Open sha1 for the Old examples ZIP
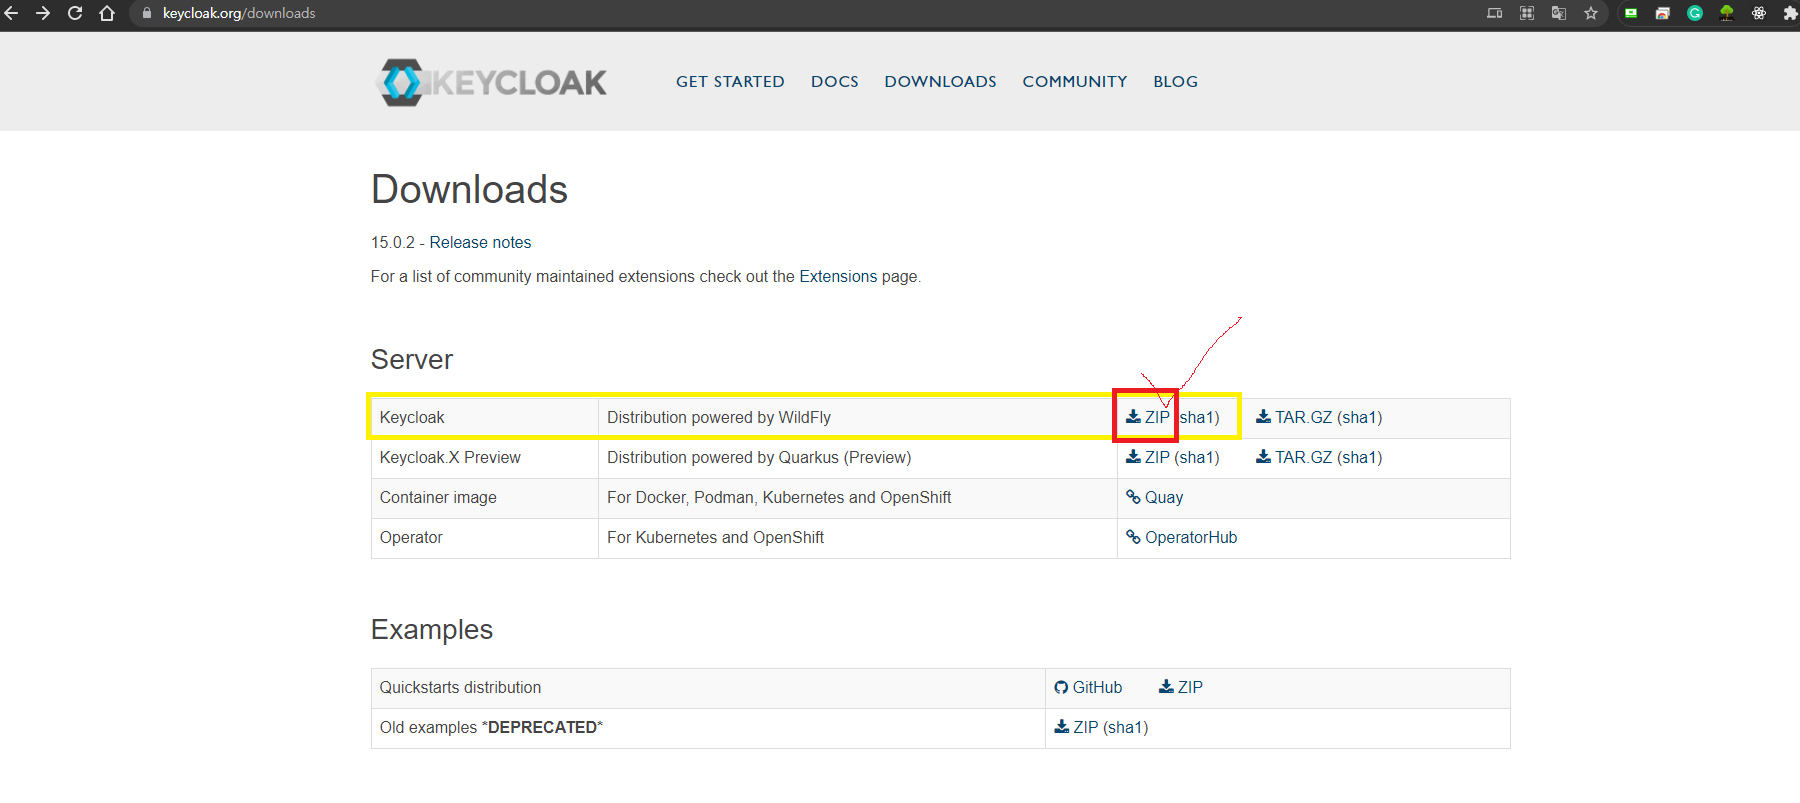The image size is (1800, 803). tap(1126, 727)
